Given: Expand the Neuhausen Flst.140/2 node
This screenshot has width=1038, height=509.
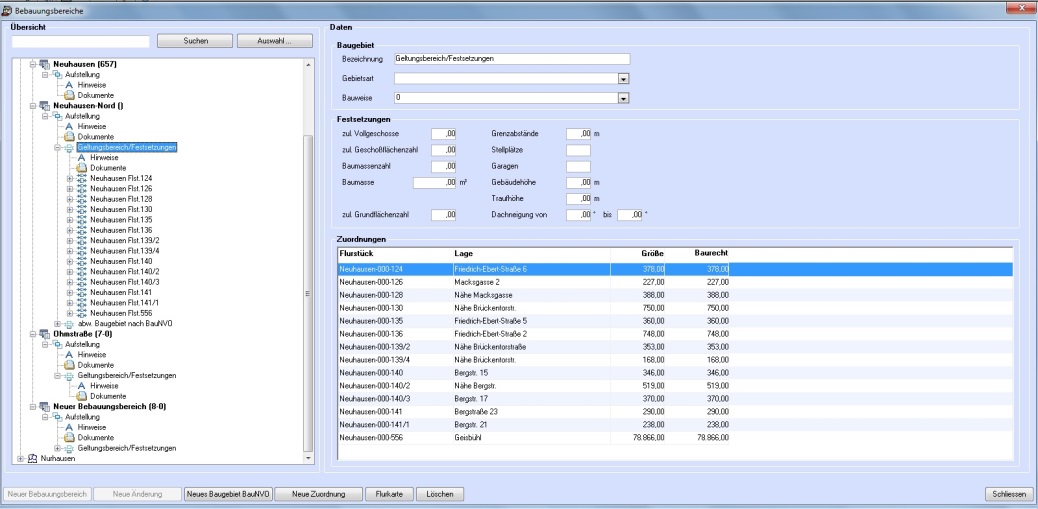Looking at the screenshot, I should tap(70, 271).
